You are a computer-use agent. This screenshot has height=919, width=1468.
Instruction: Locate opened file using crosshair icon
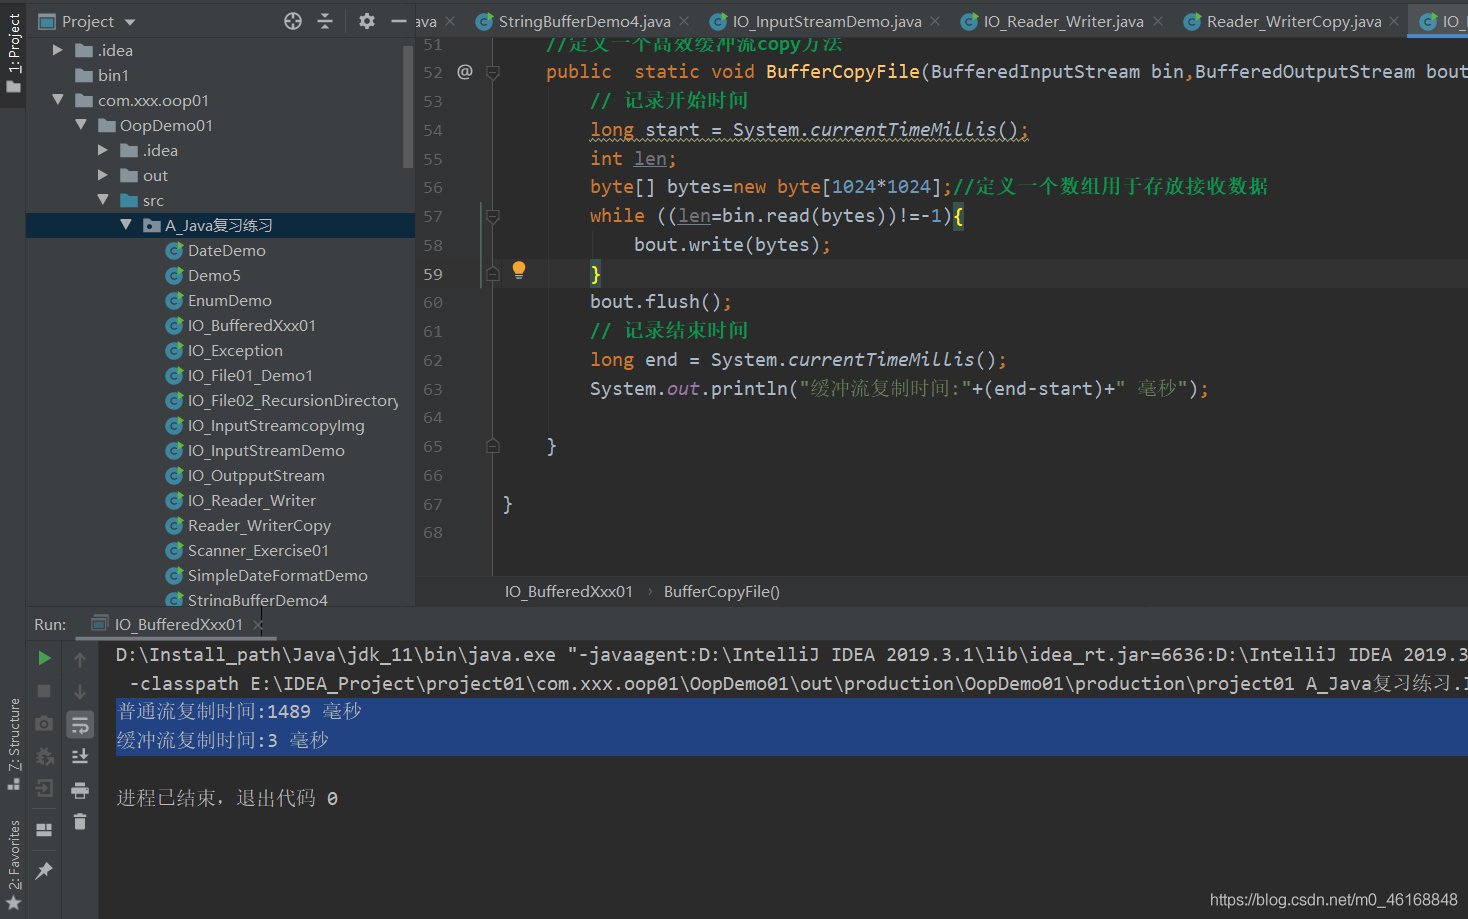(x=292, y=20)
